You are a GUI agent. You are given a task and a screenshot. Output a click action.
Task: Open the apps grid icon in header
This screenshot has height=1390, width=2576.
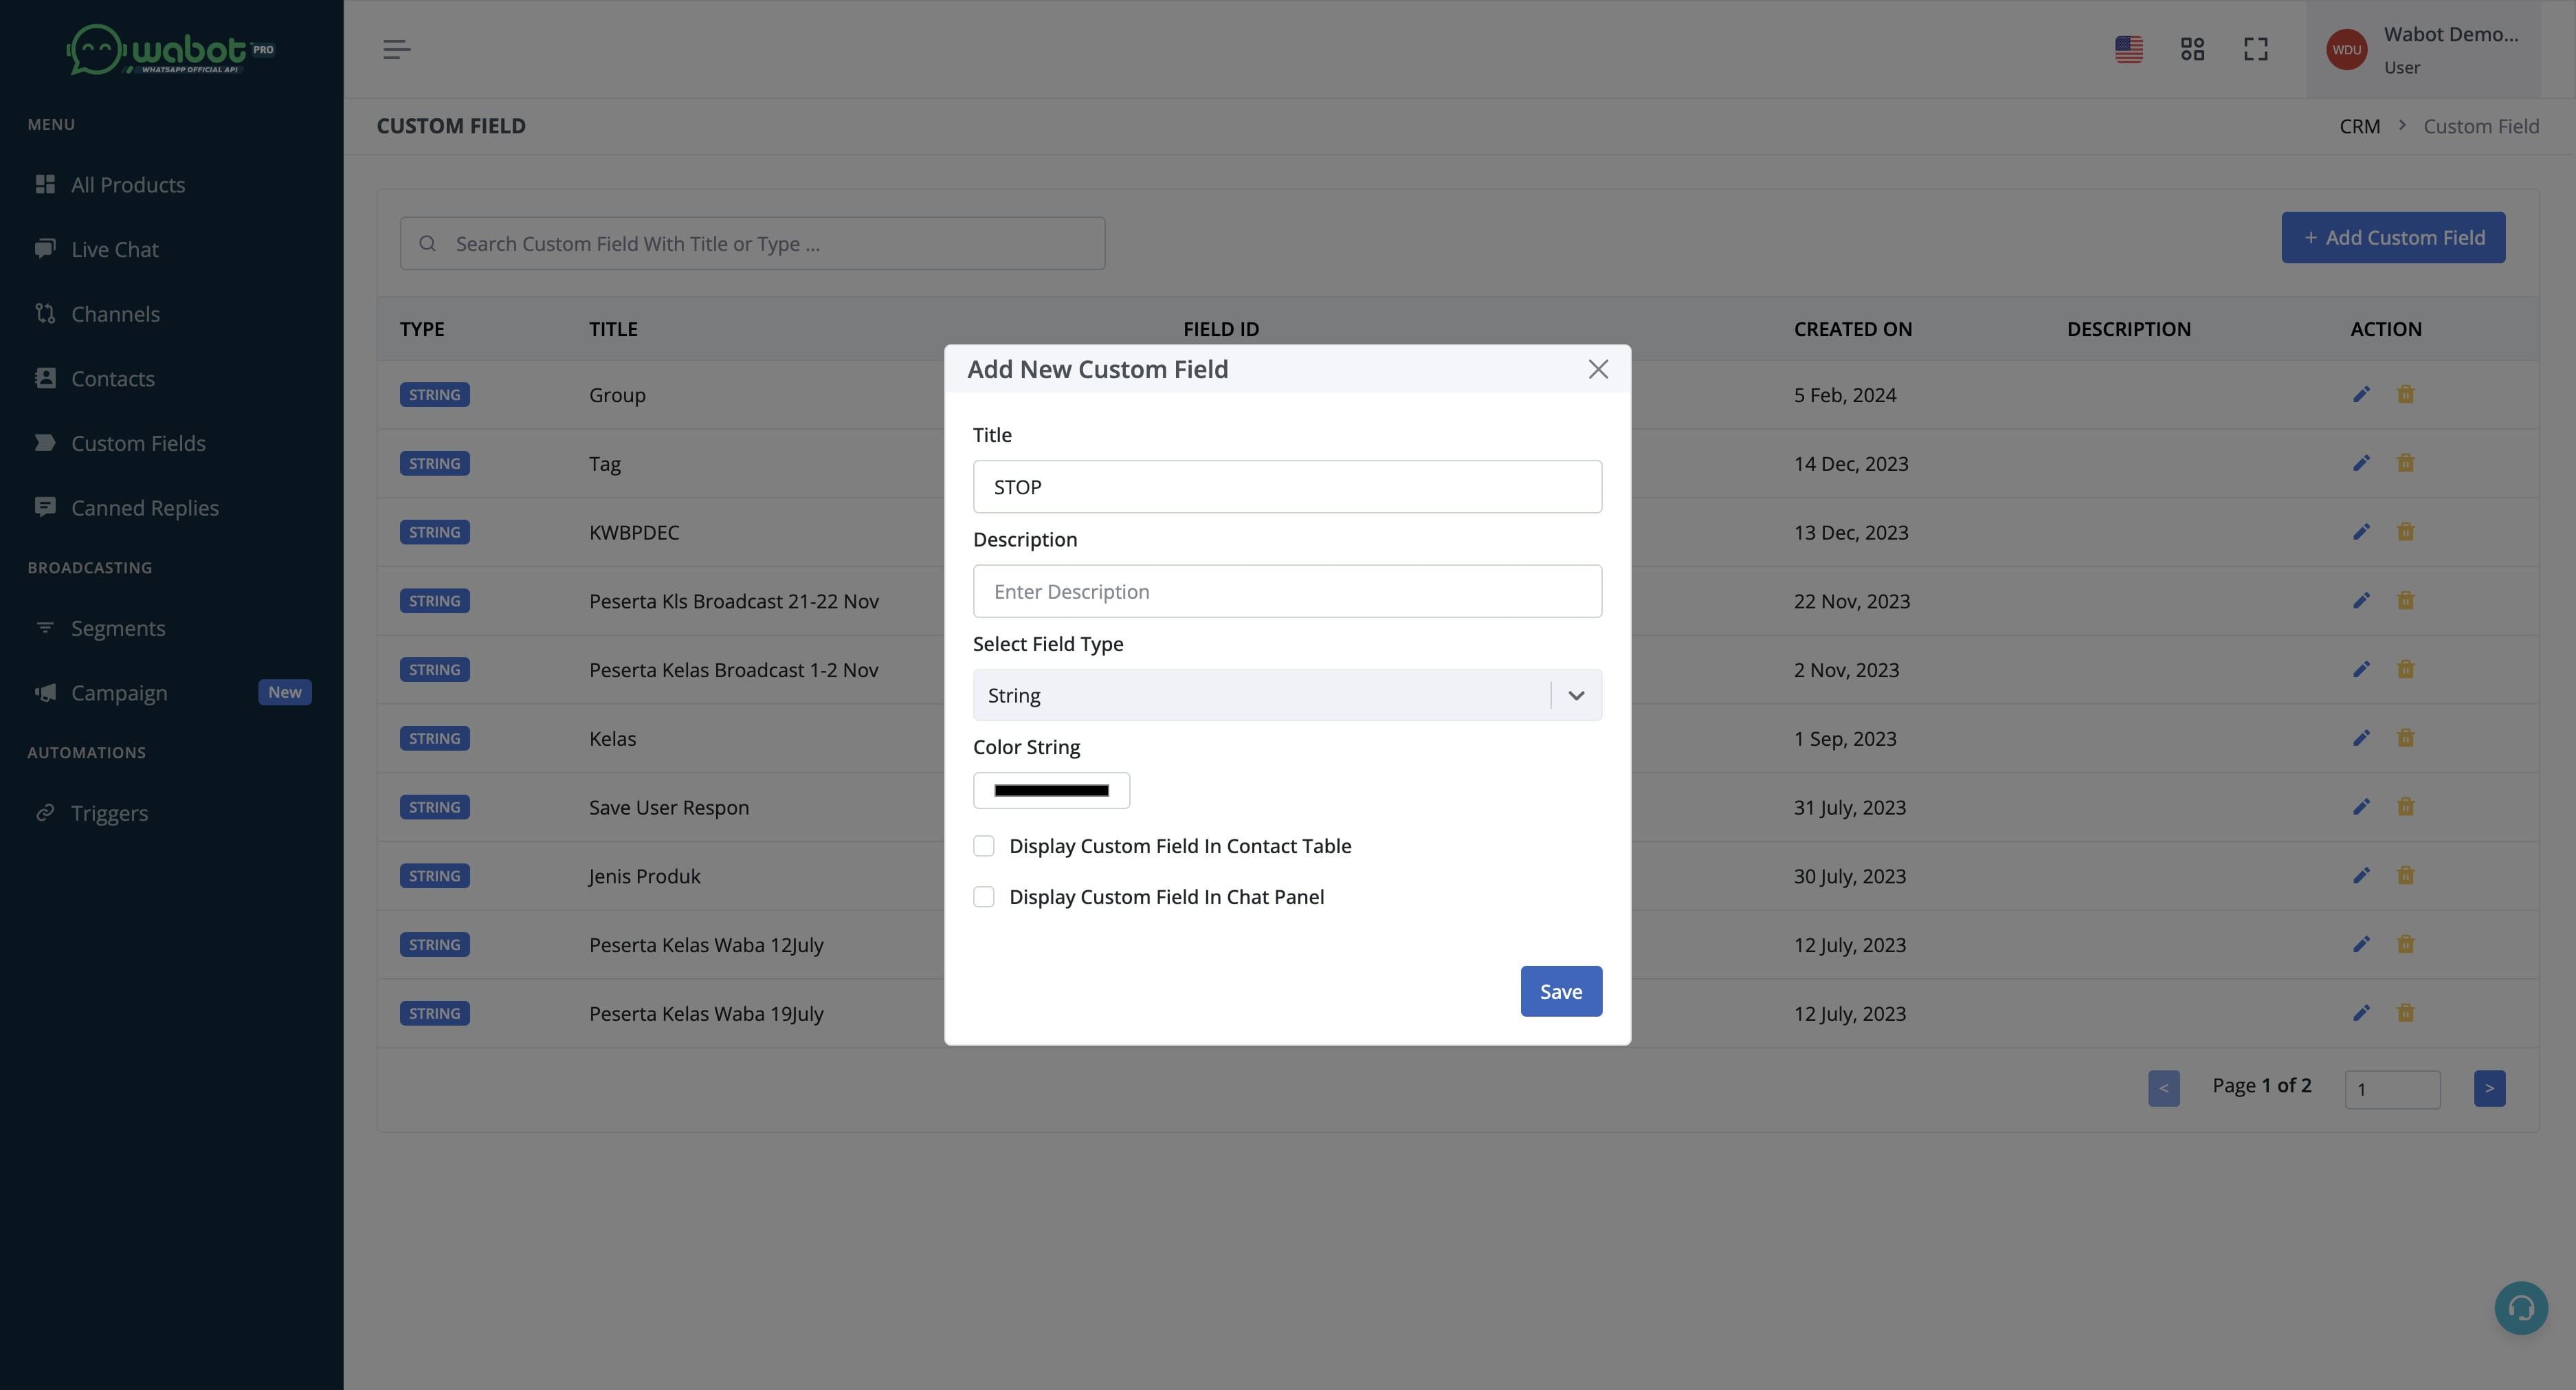tap(2192, 49)
